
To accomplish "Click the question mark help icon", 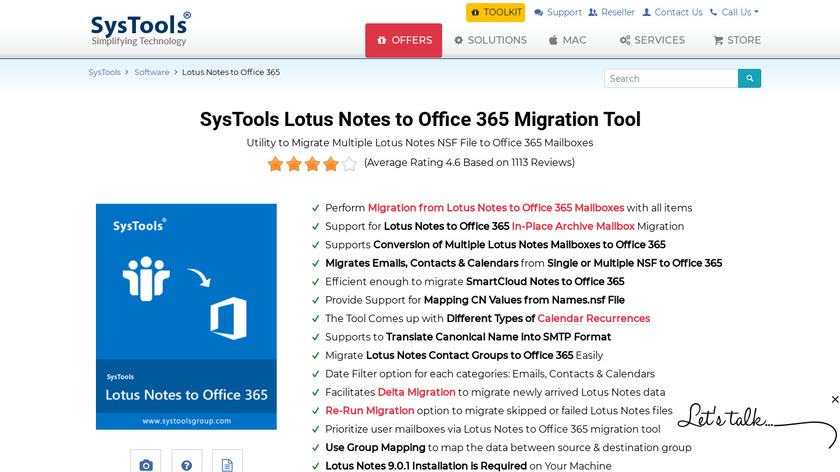I will (x=186, y=463).
